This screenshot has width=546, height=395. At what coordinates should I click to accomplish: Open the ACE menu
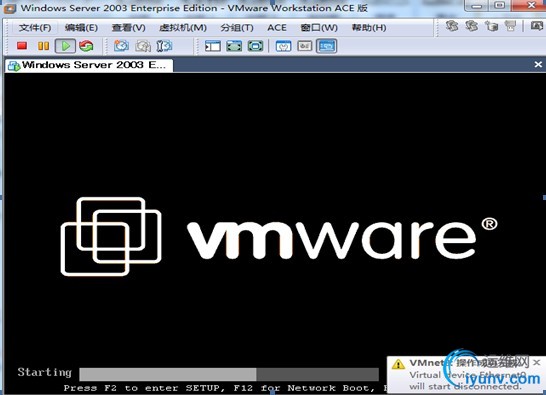[277, 28]
